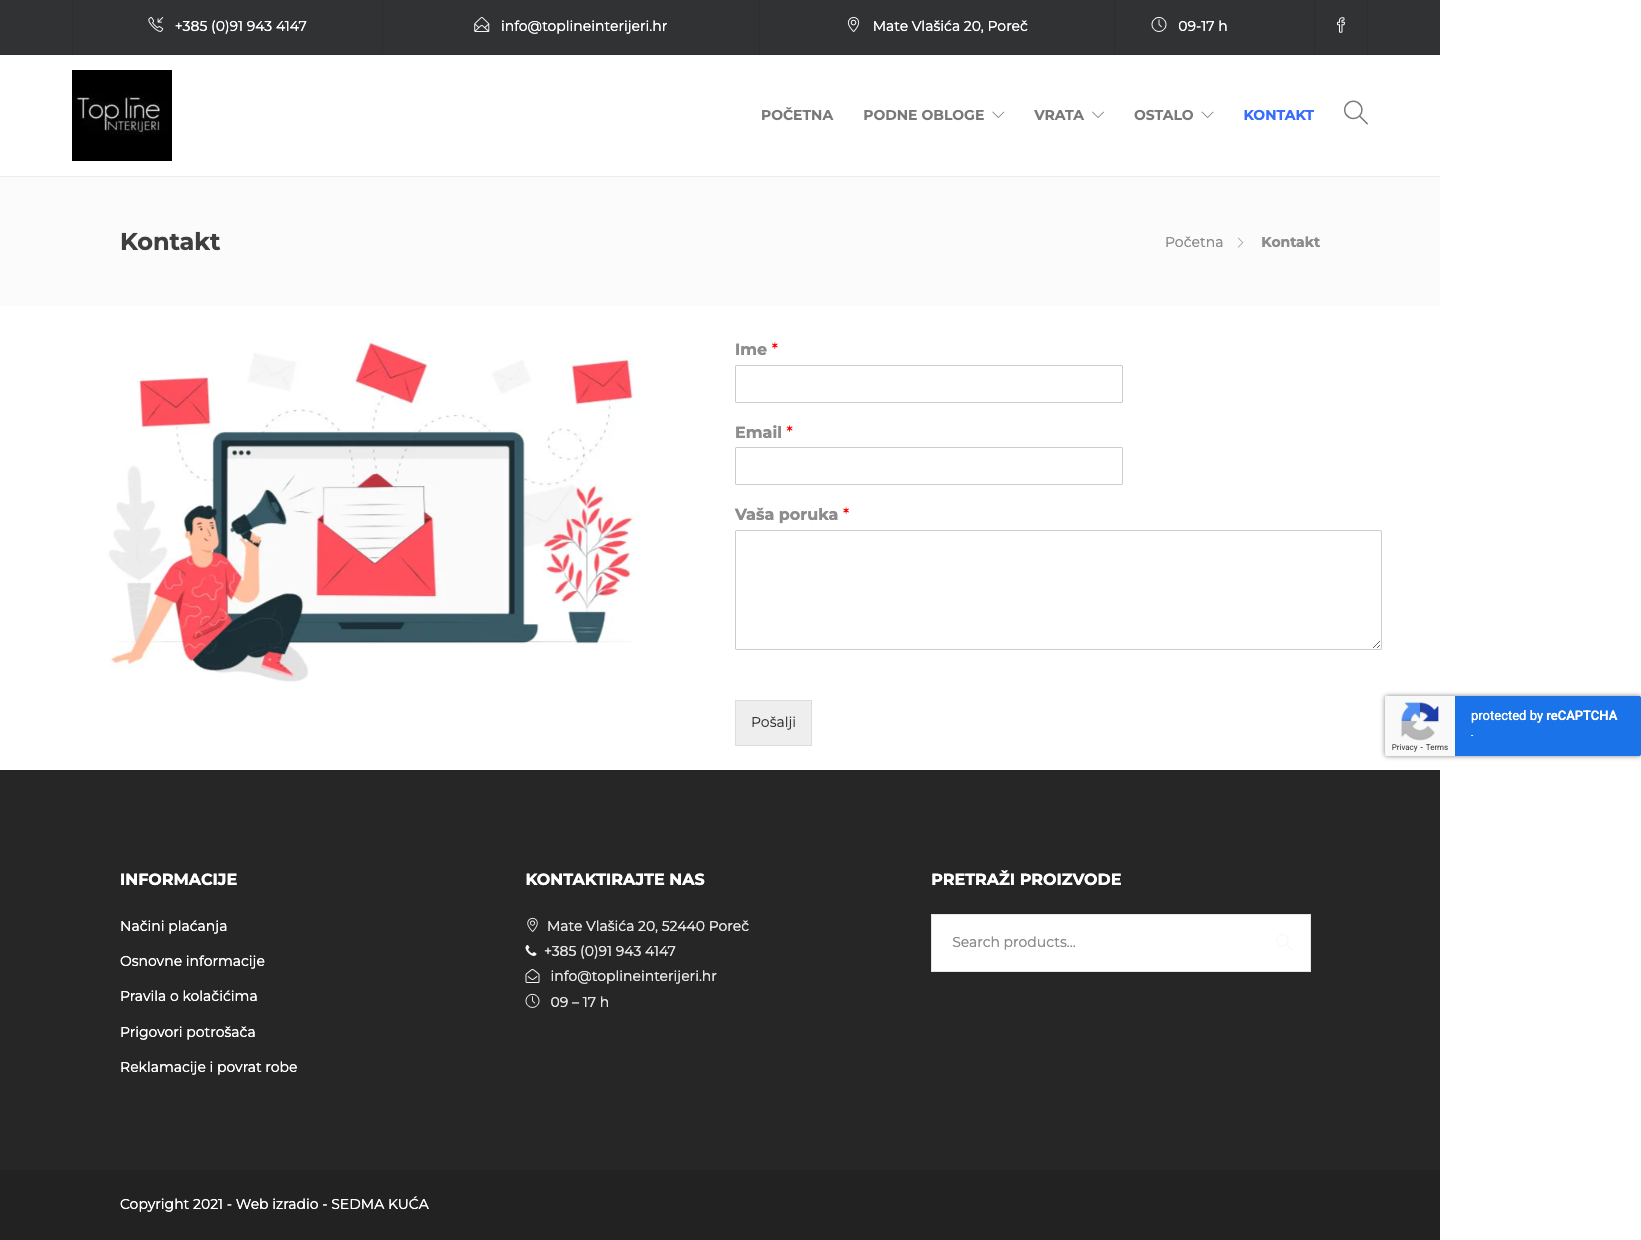Click the Search products footer field
1641x1240 pixels.
(1121, 943)
